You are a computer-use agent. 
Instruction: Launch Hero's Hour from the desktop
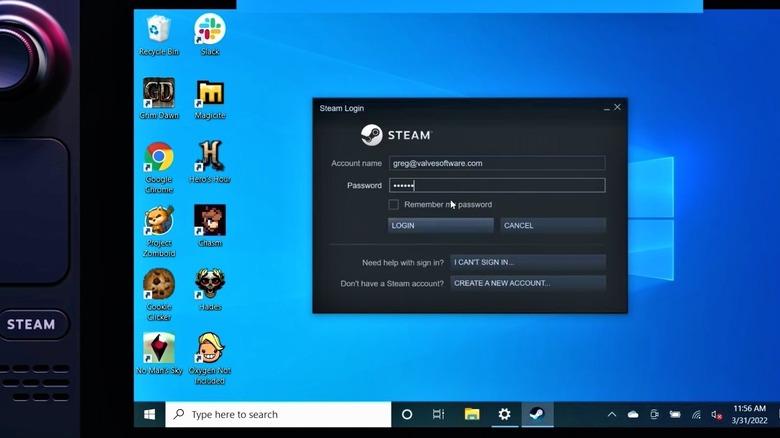(x=210, y=158)
